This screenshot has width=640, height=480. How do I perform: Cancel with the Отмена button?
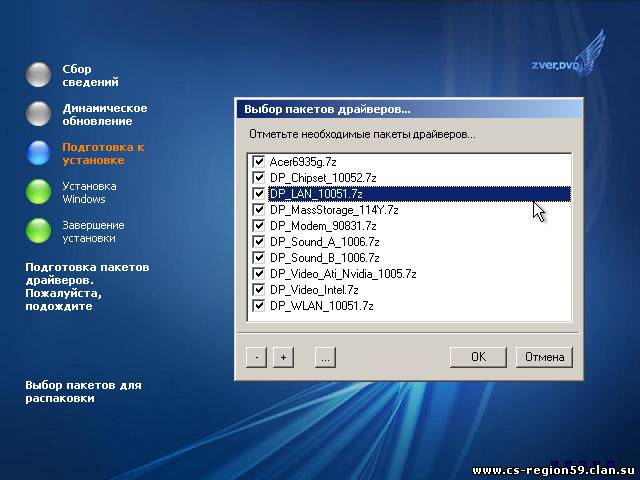[x=544, y=357]
